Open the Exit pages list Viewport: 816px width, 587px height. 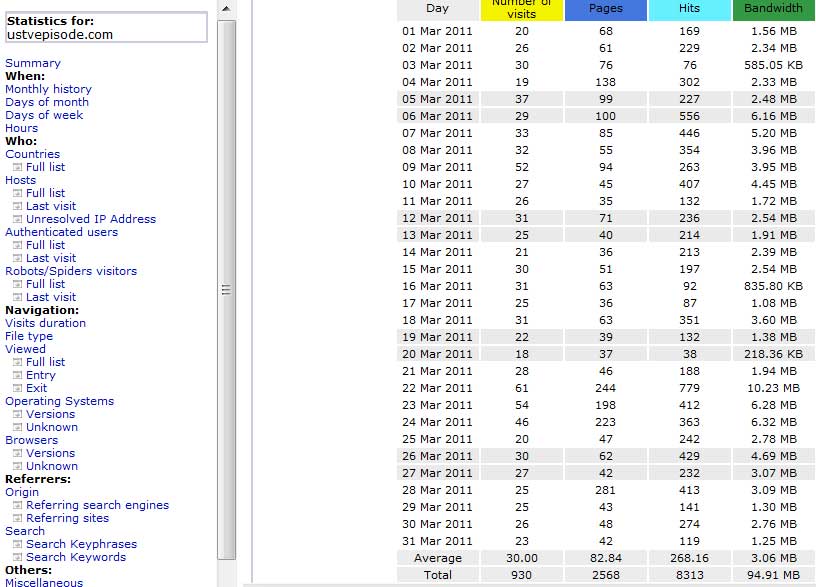click(x=36, y=388)
